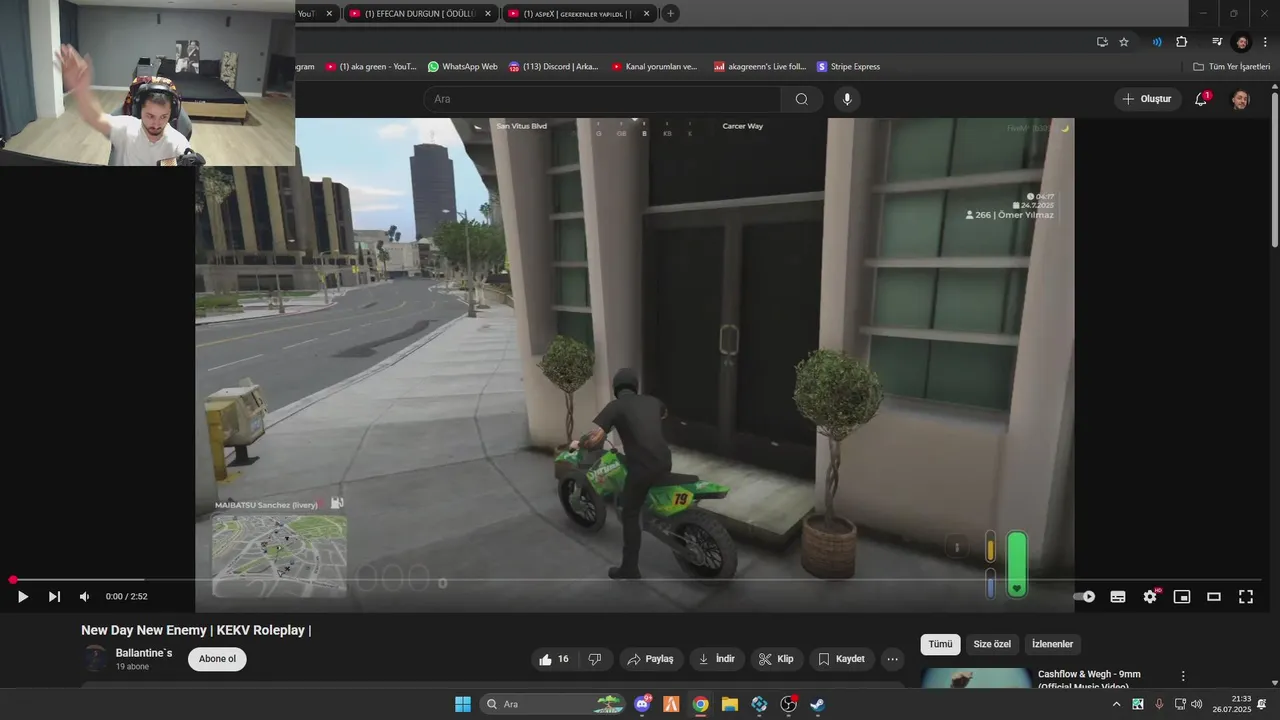Create a clip with Klip

(x=776, y=659)
